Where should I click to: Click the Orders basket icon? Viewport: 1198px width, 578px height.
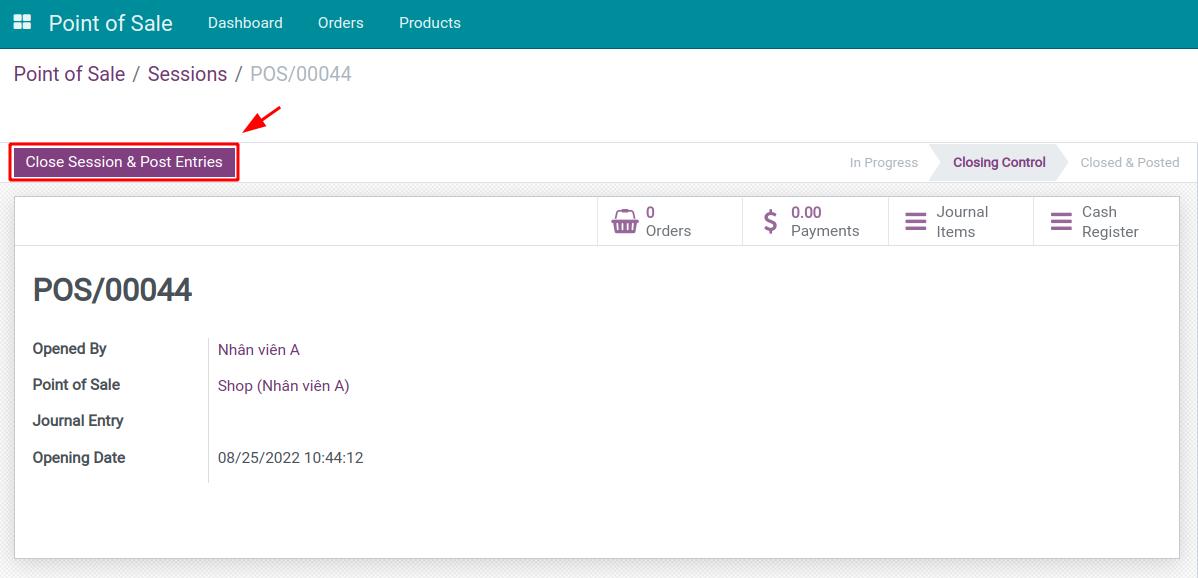pos(625,221)
